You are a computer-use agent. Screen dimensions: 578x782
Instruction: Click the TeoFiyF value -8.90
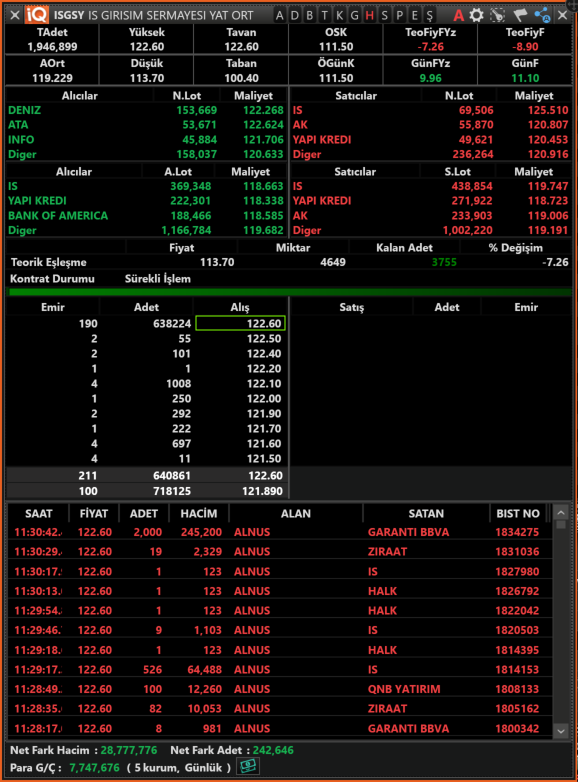(x=525, y=47)
